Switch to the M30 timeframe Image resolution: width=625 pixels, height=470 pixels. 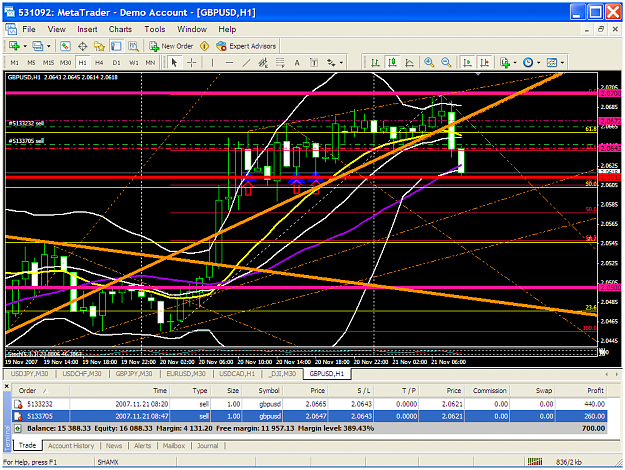click(x=65, y=63)
